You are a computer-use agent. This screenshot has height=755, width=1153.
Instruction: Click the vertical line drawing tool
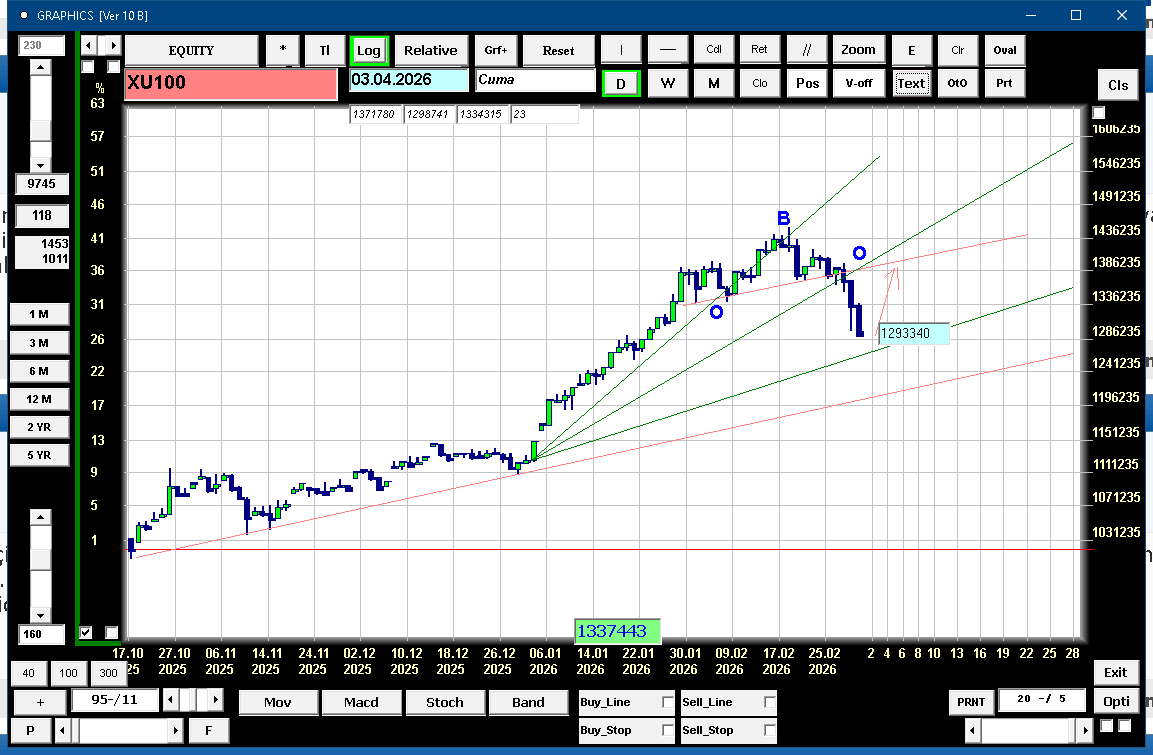[621, 50]
